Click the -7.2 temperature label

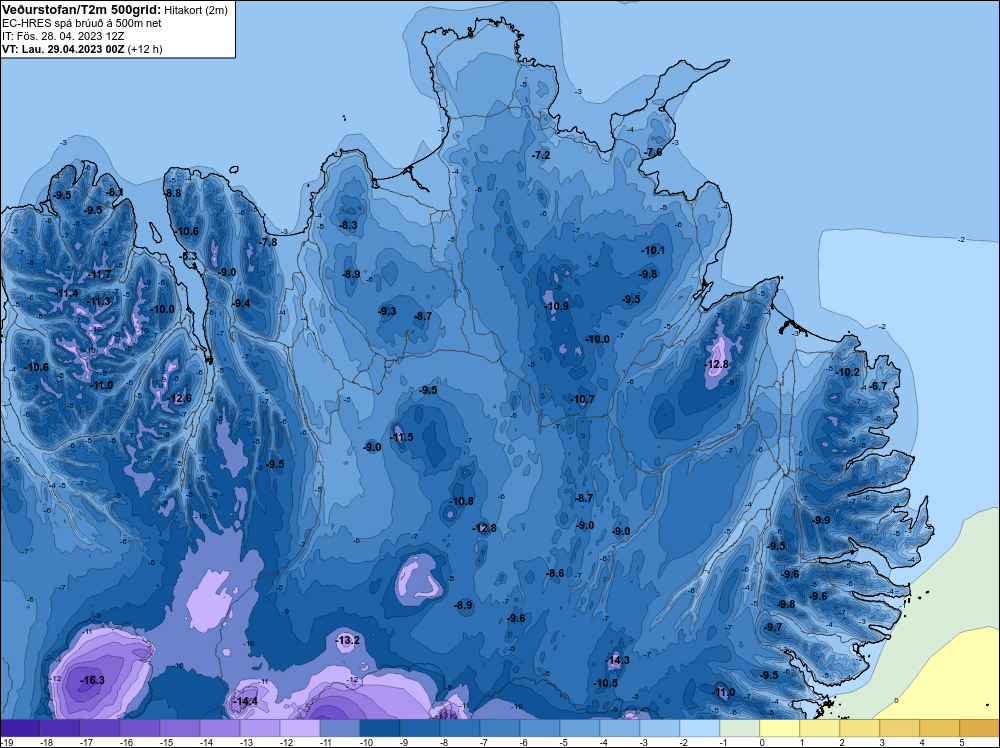coord(541,155)
